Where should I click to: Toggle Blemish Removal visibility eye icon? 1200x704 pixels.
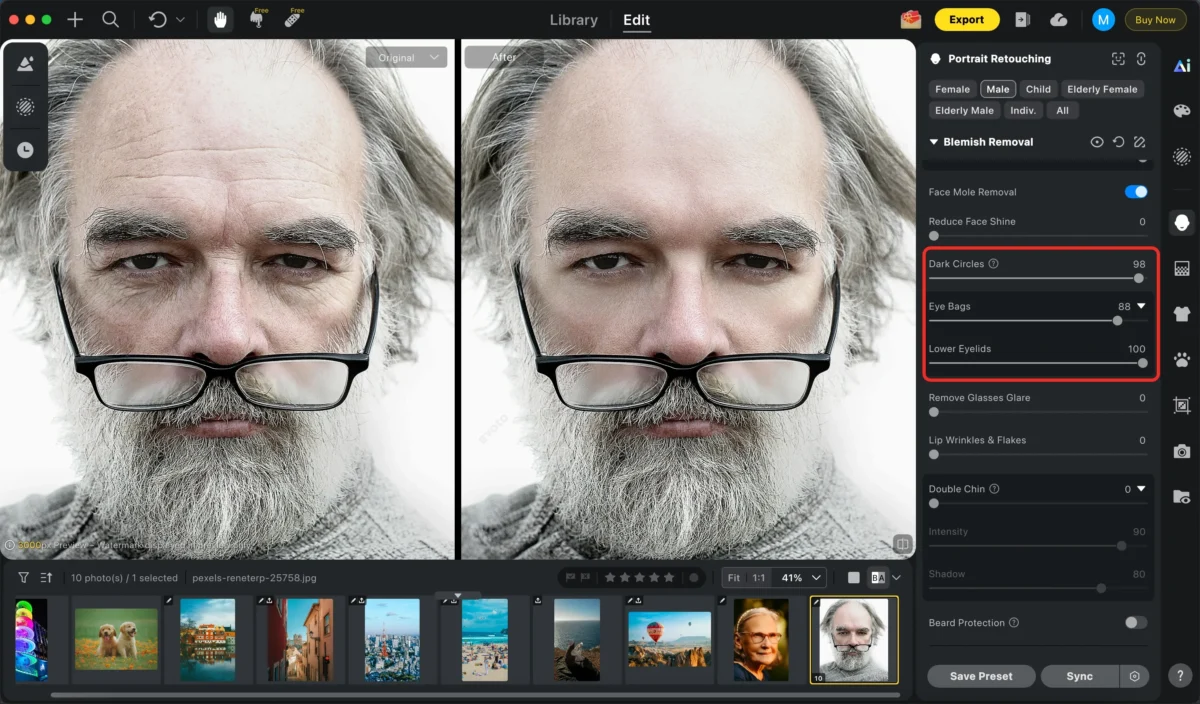(1097, 142)
